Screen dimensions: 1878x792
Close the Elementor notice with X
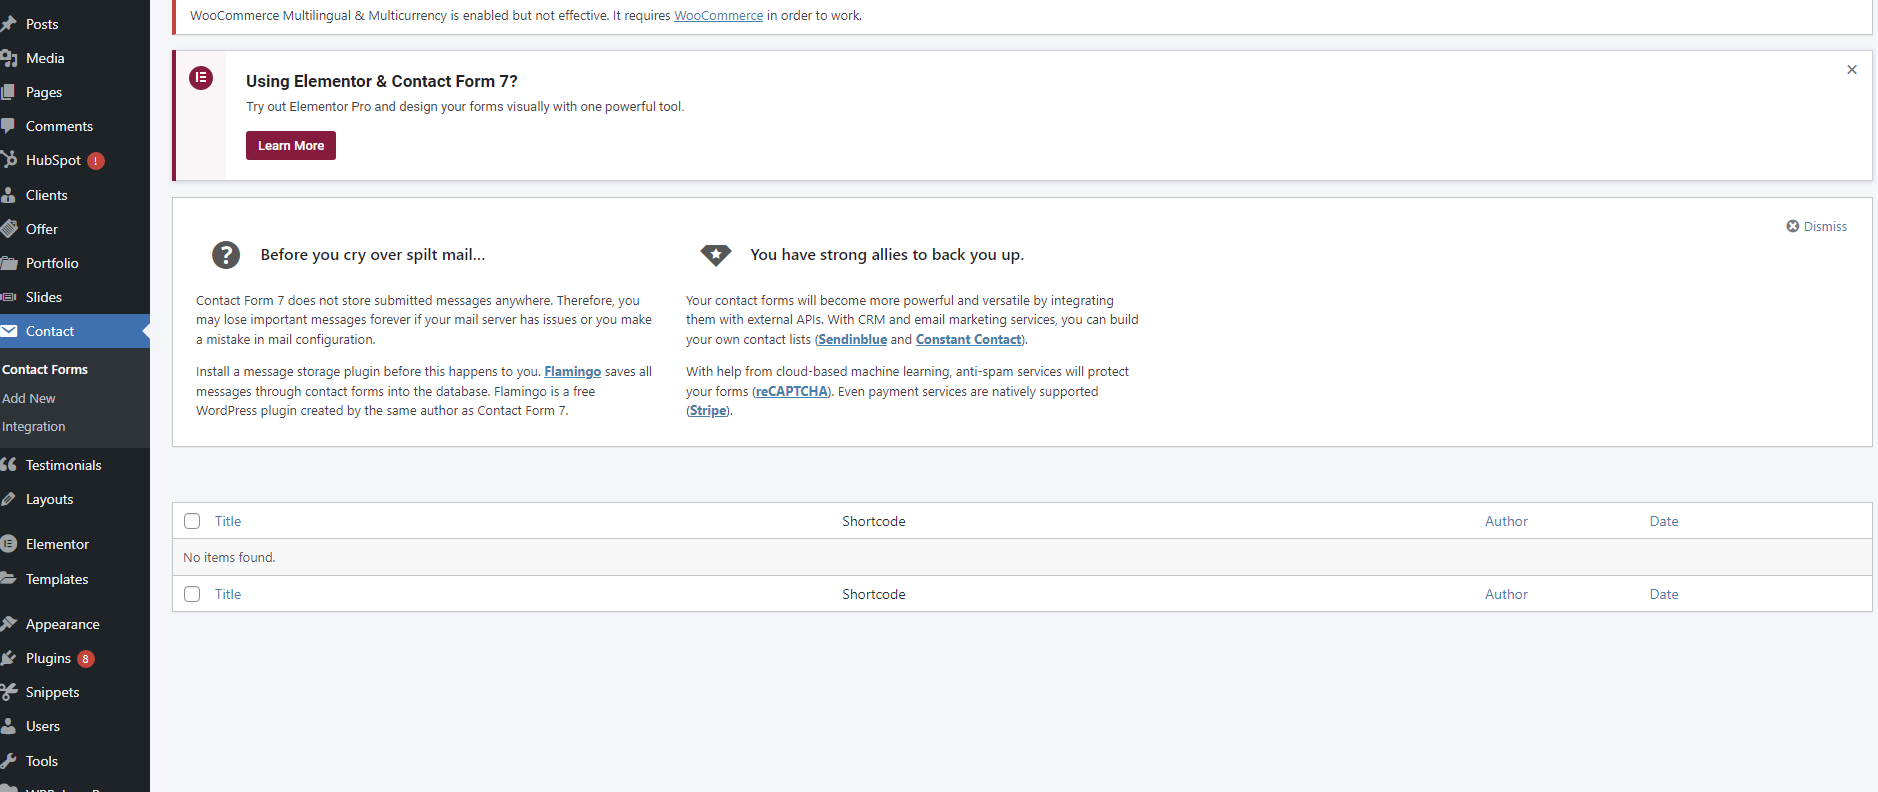[1852, 70]
